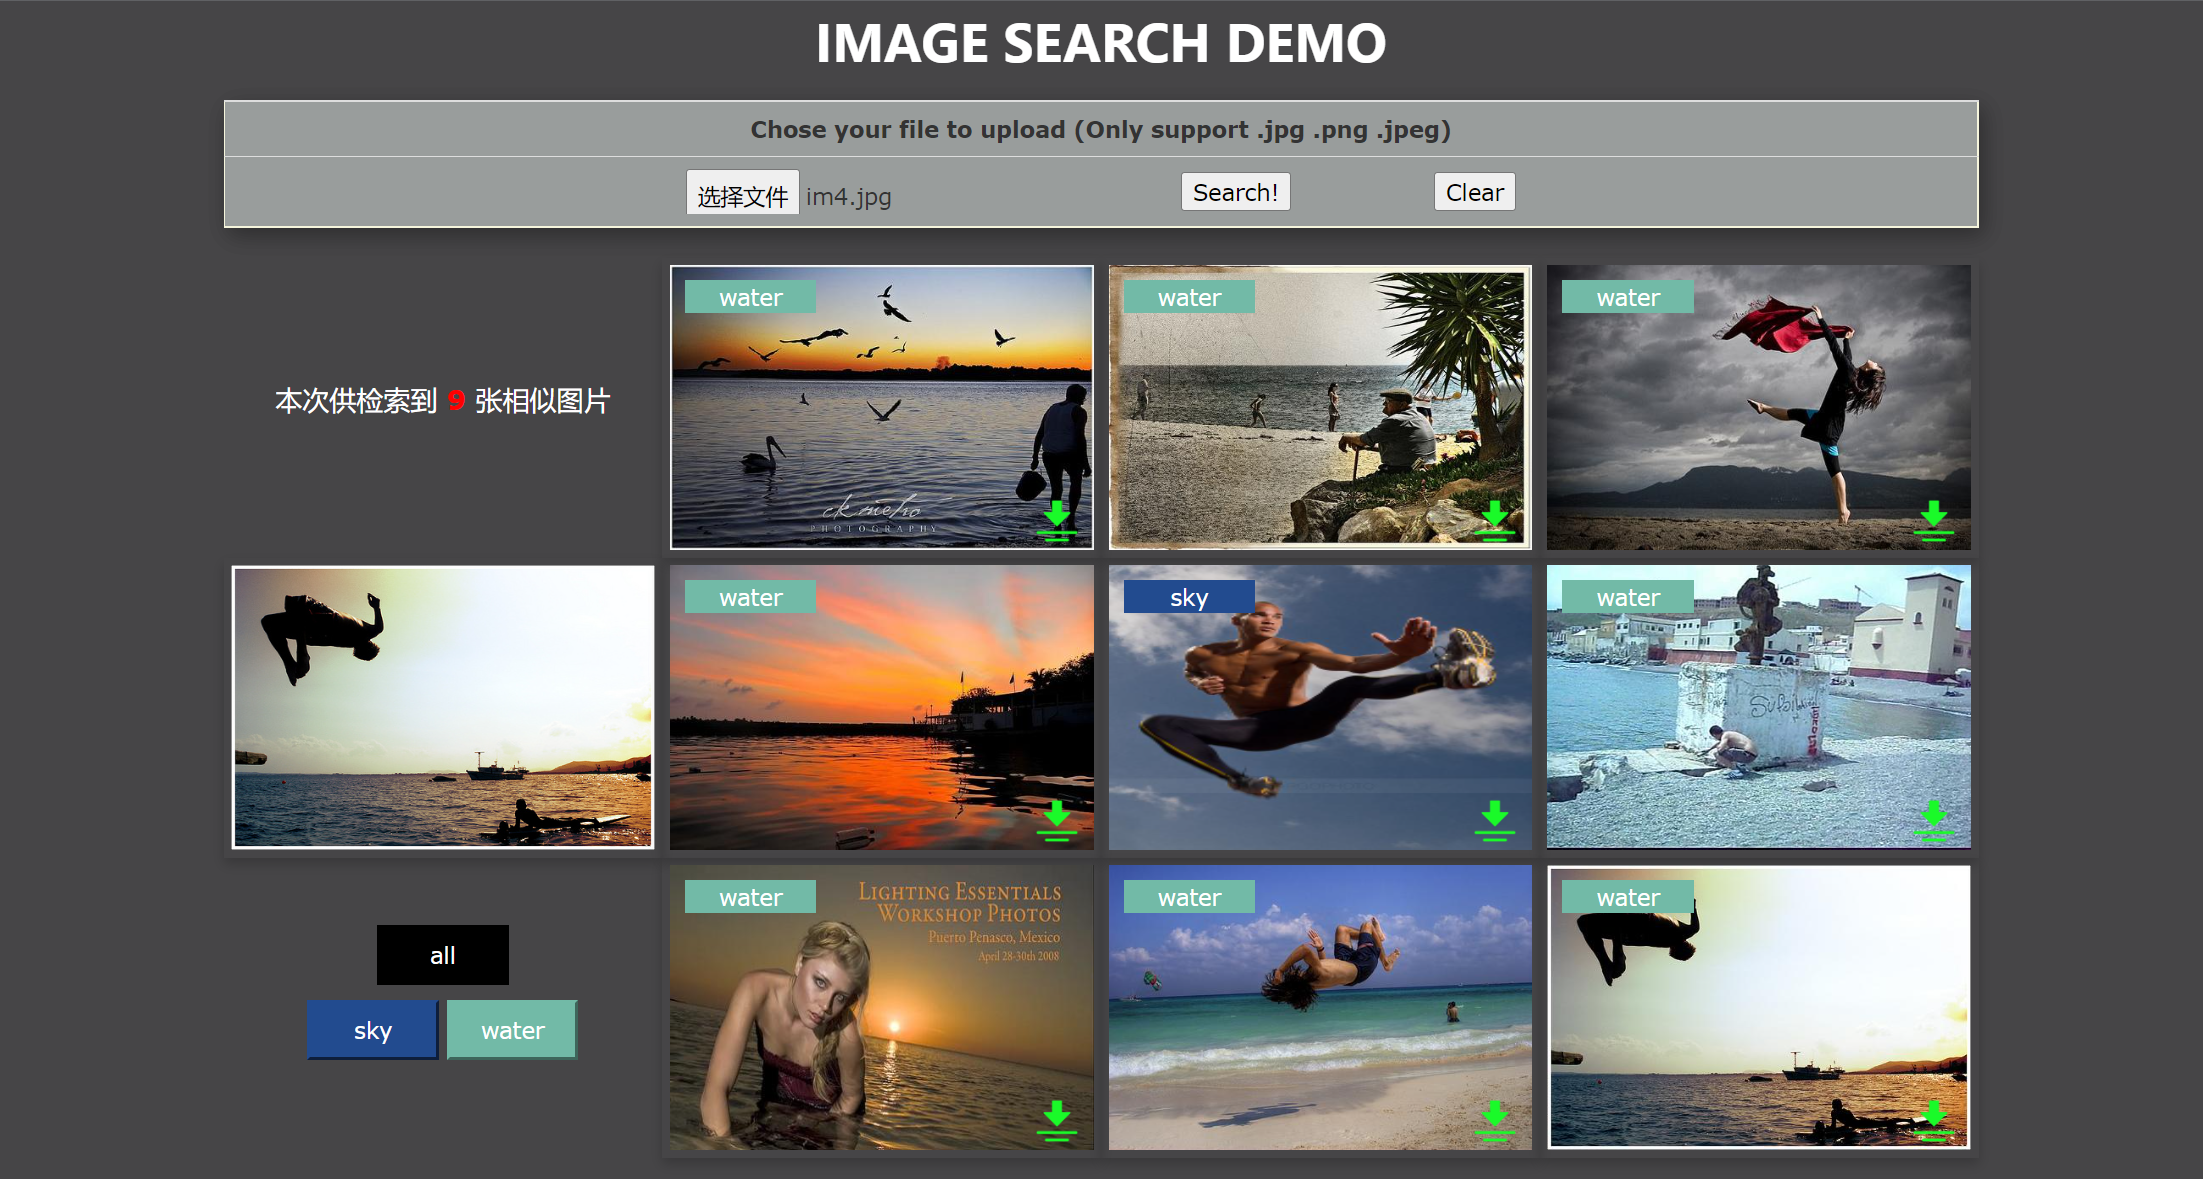Open the seagulls and pelican sunset thumbnail

pyautogui.click(x=881, y=407)
